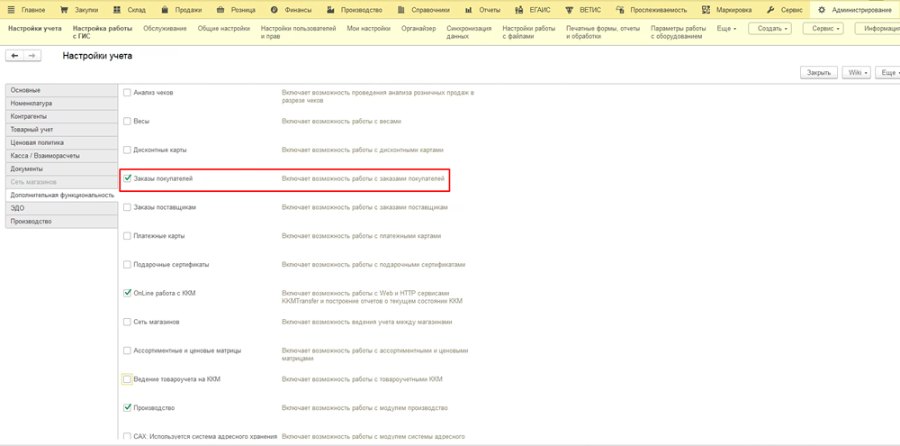Open the Финансы section icon
900x446 pixels.
(x=274, y=10)
